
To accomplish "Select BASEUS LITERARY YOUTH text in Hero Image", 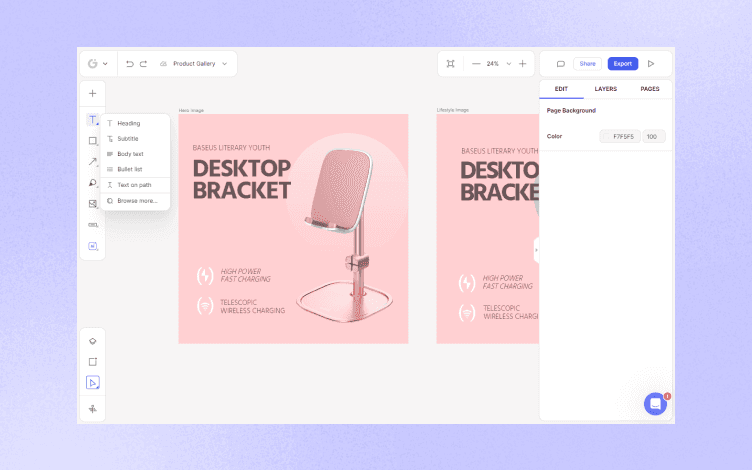I will coord(231,148).
